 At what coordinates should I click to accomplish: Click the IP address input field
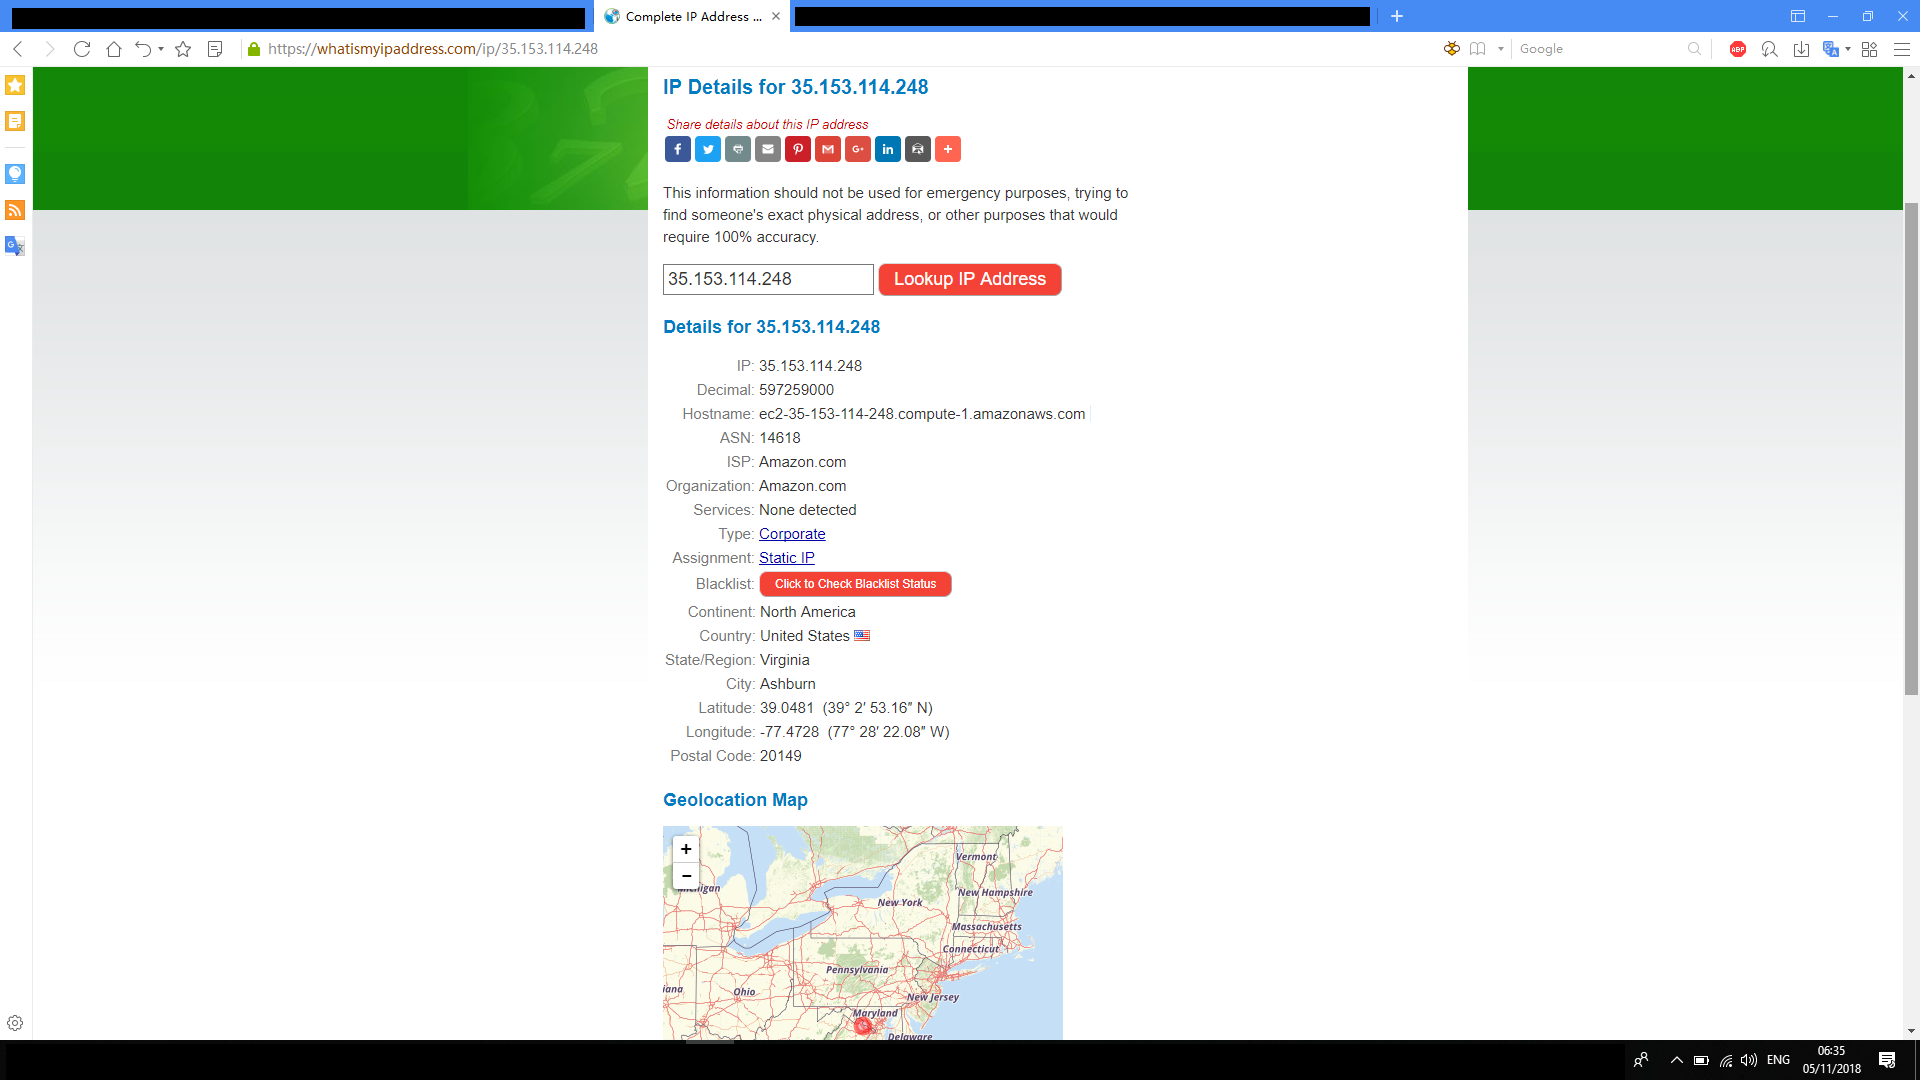point(768,279)
